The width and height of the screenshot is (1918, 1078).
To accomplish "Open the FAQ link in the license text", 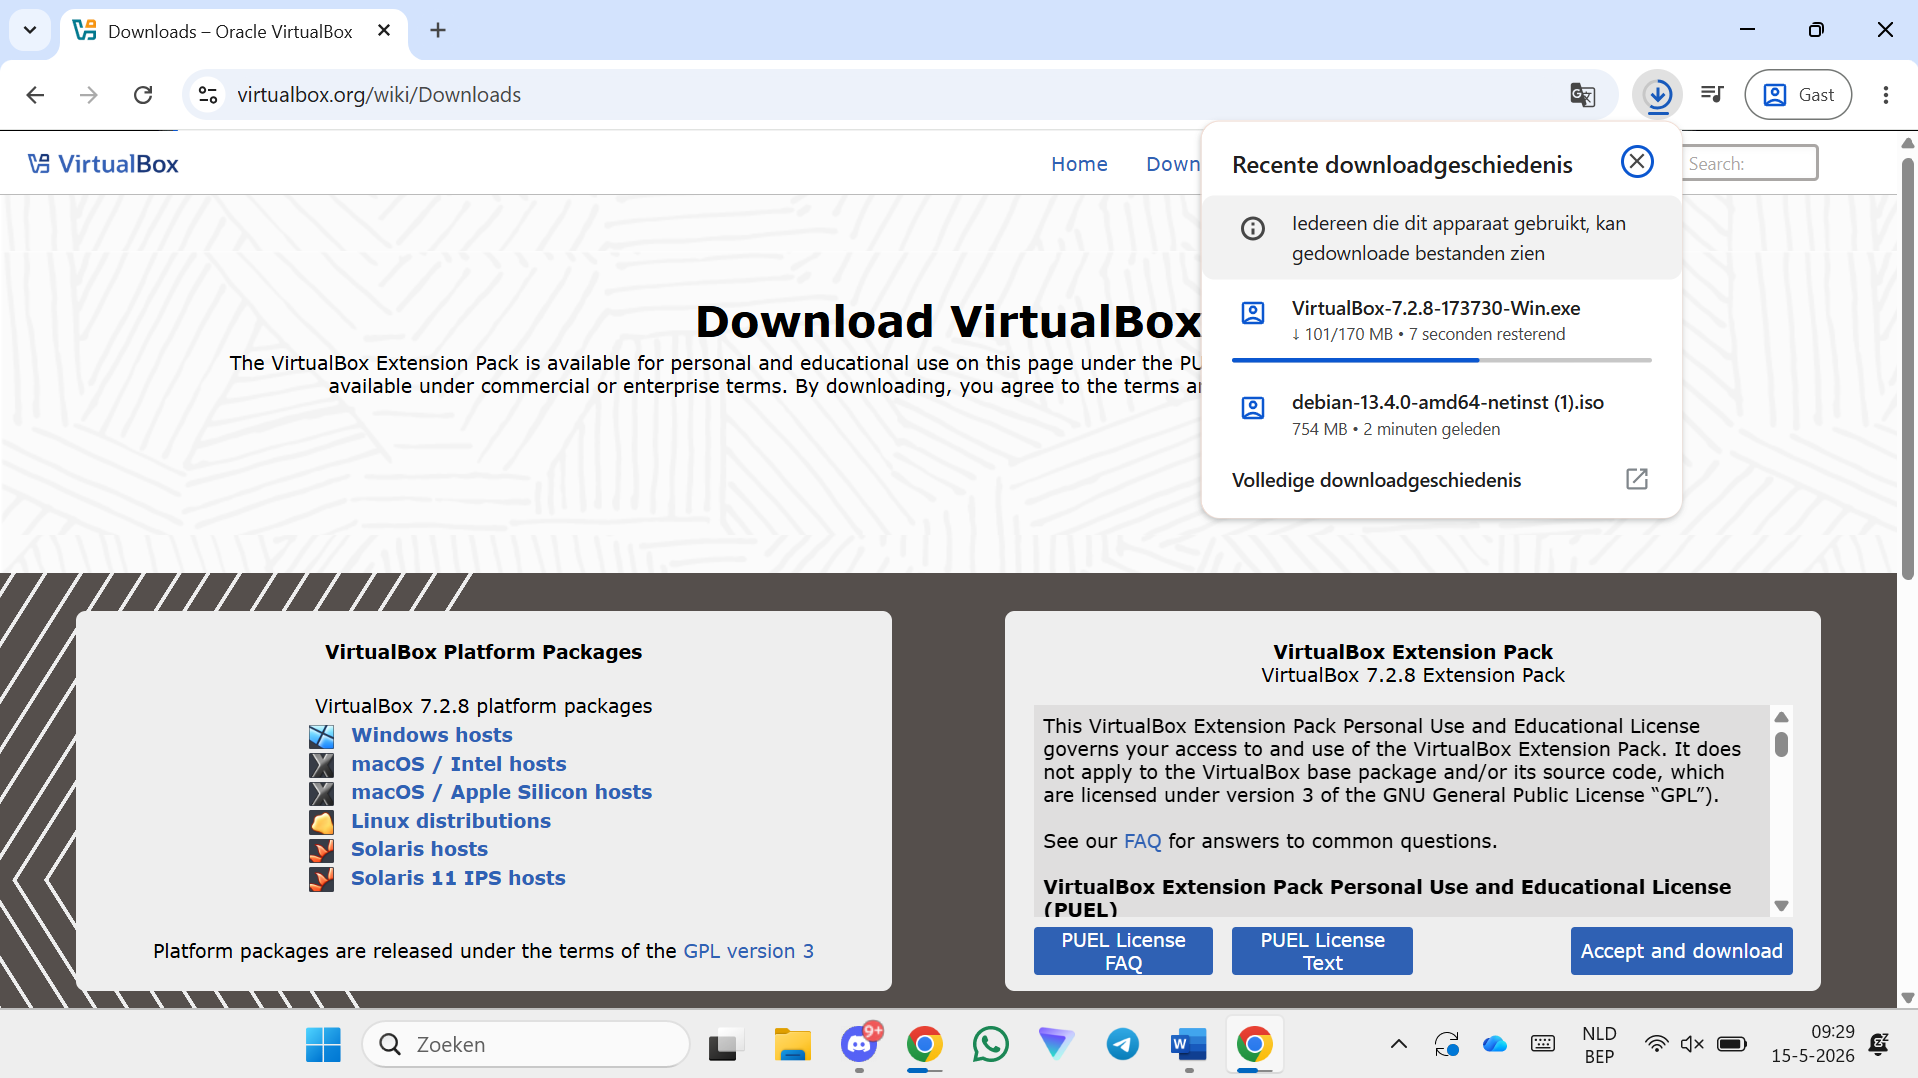I will tap(1142, 841).
